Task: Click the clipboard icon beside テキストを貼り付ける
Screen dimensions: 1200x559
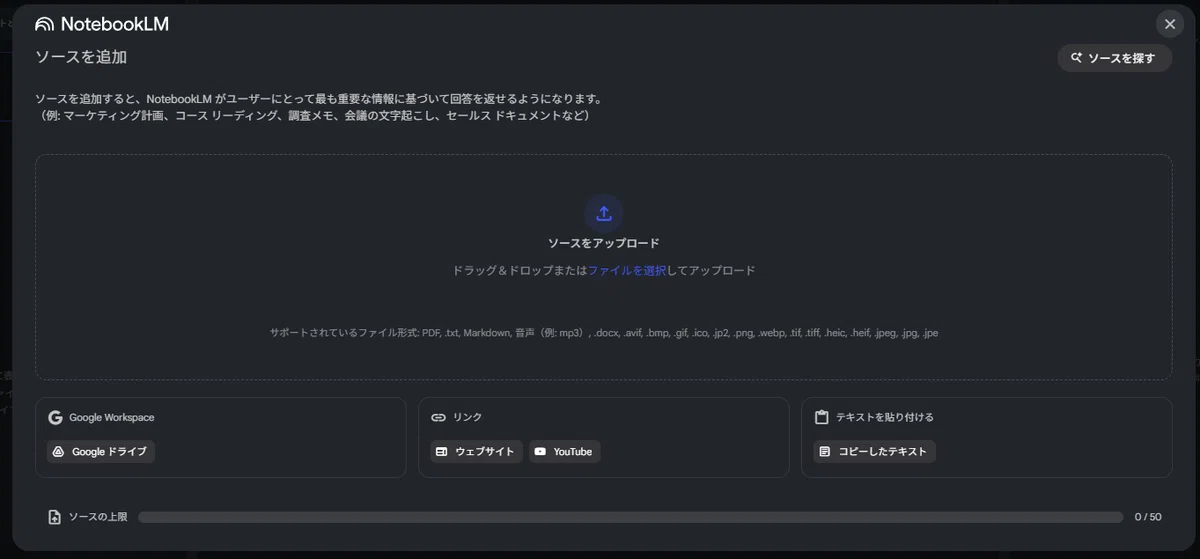Action: coord(822,418)
